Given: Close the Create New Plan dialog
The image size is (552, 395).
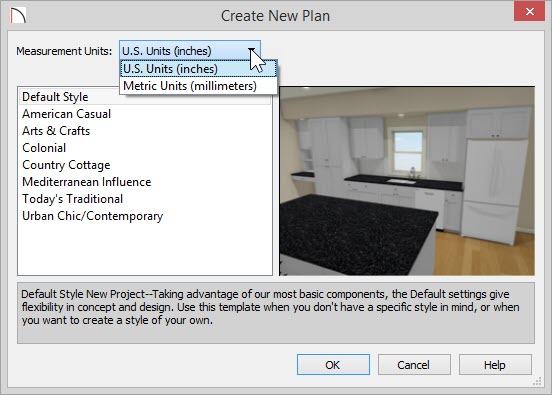Looking at the screenshot, I should (529, 12).
